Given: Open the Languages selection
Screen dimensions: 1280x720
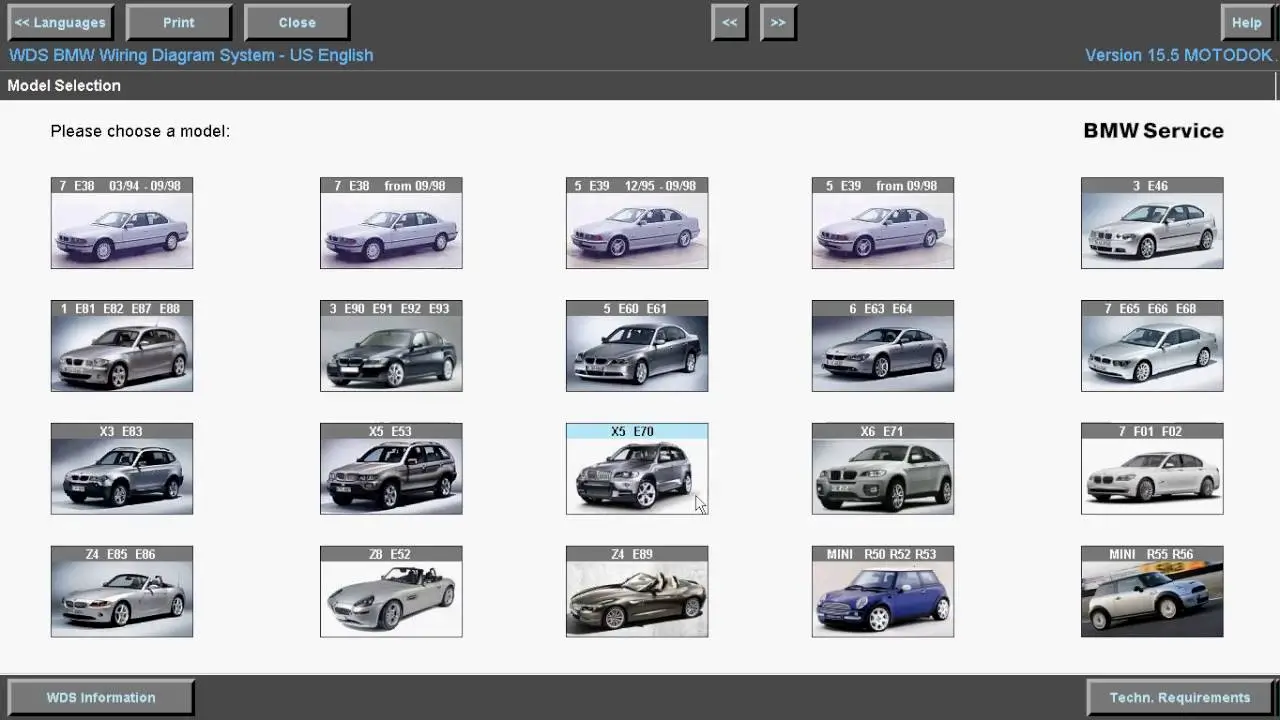Looking at the screenshot, I should pyautogui.click(x=60, y=22).
